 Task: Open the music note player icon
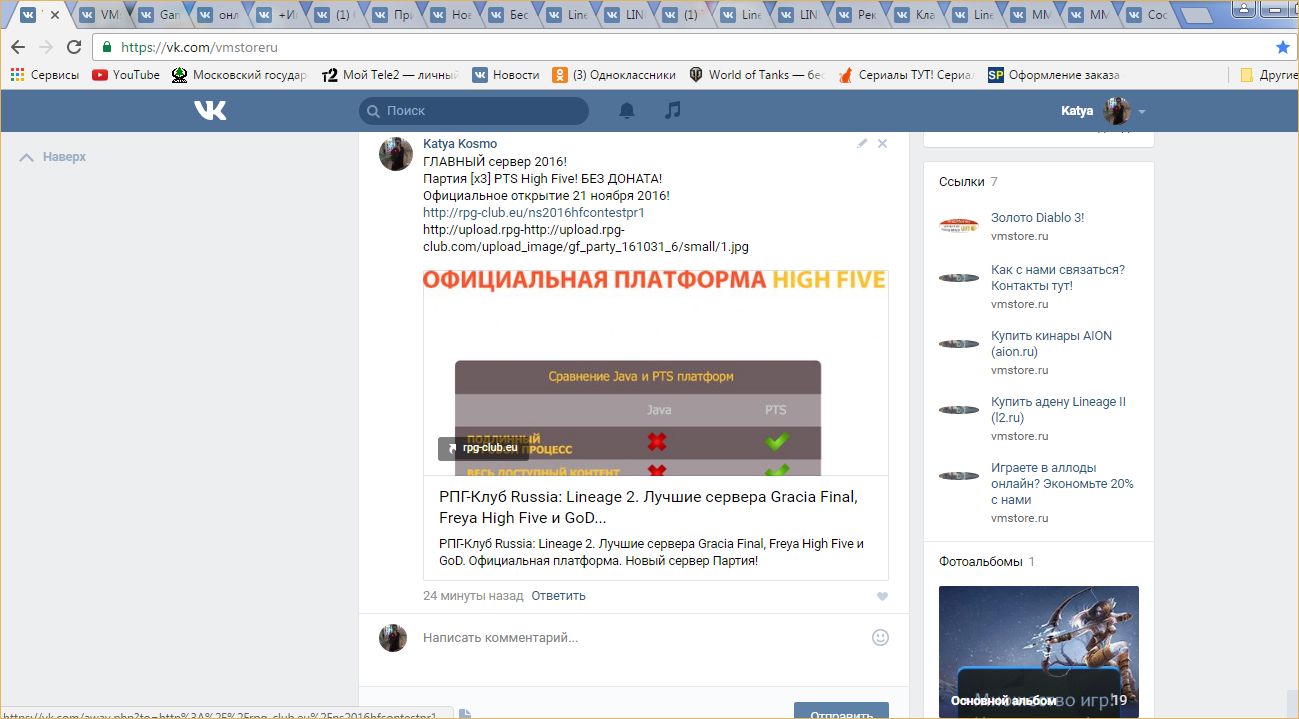tap(673, 110)
